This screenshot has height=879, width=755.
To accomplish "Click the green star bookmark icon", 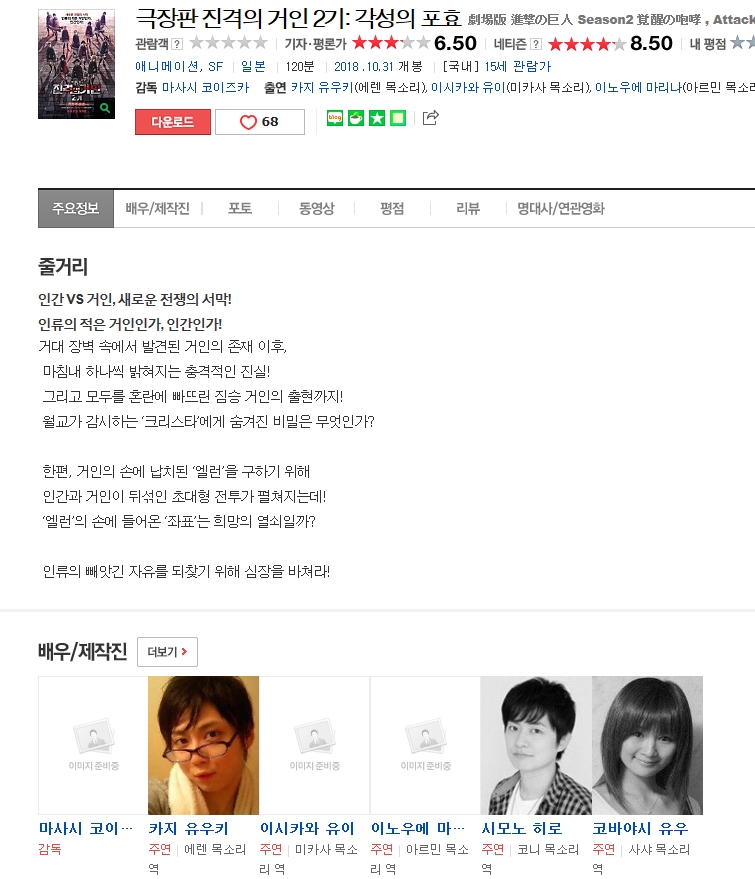I will [x=377, y=118].
